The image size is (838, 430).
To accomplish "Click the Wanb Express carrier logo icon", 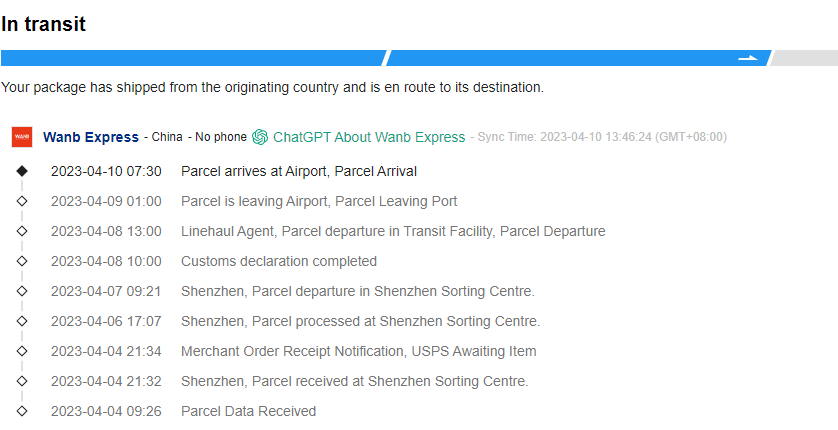I will click(x=22, y=137).
